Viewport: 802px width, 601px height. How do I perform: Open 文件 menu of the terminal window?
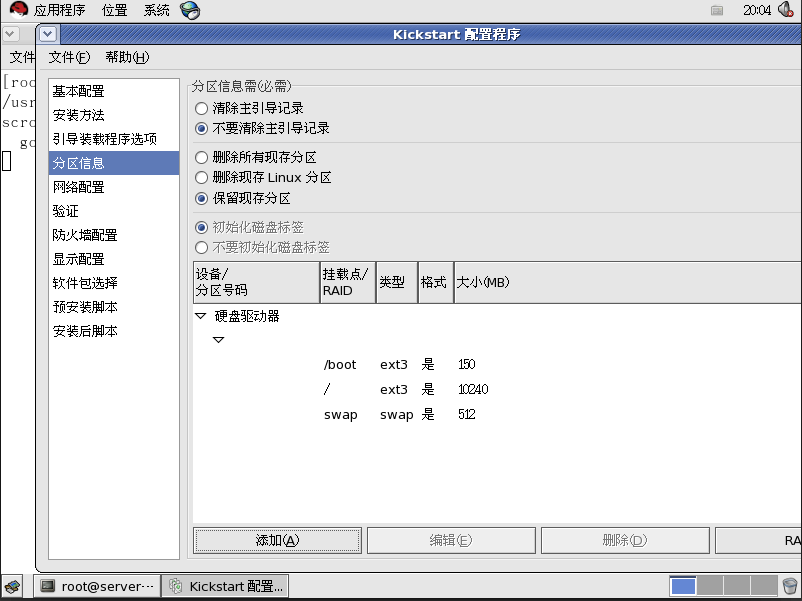(21, 57)
